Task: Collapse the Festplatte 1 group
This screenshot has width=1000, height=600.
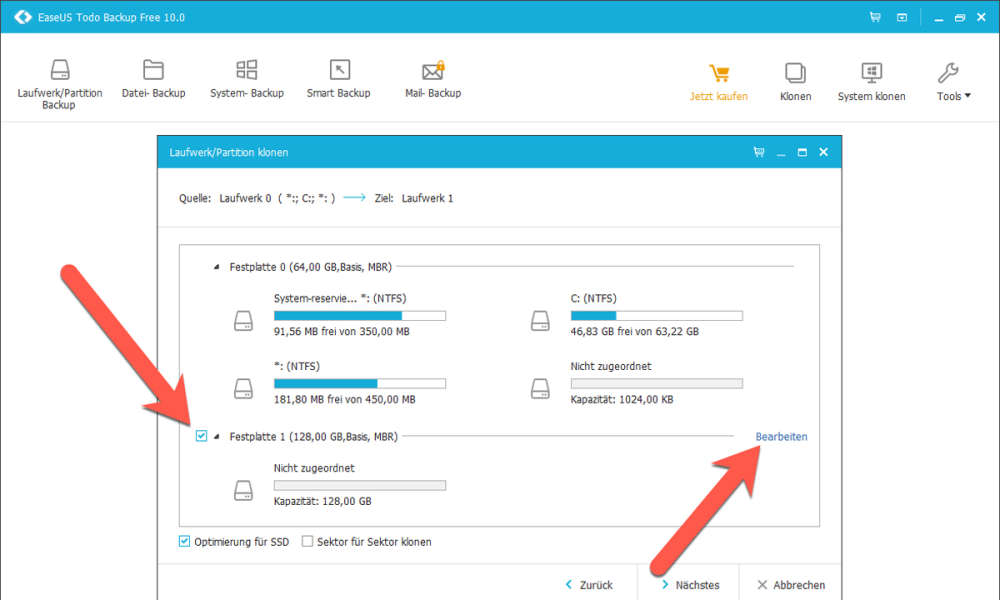Action: pos(216,437)
